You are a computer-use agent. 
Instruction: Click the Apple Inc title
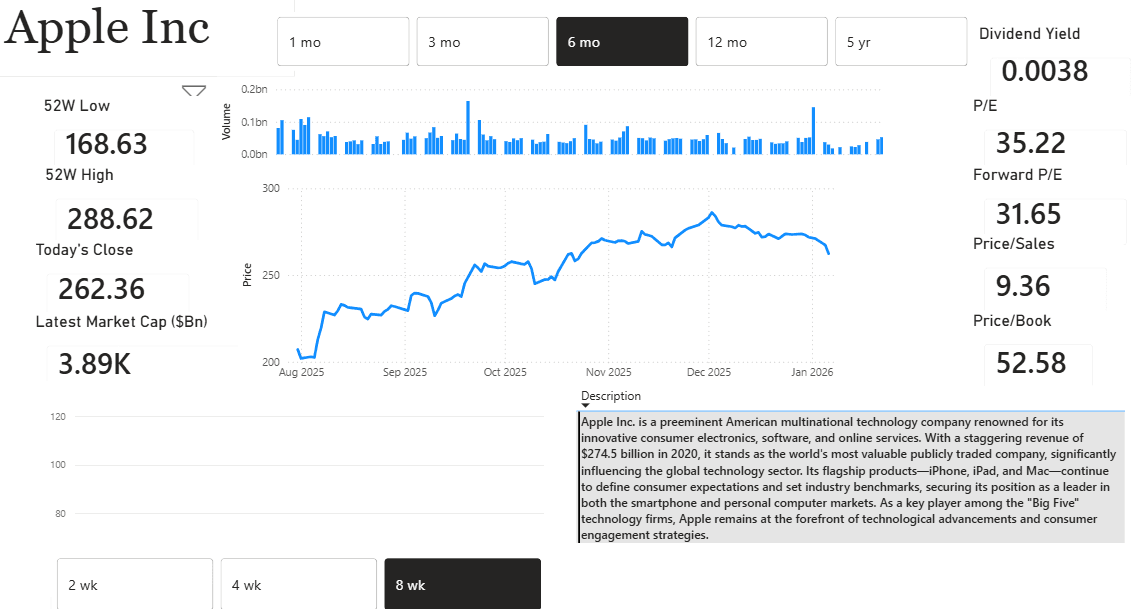click(x=106, y=30)
